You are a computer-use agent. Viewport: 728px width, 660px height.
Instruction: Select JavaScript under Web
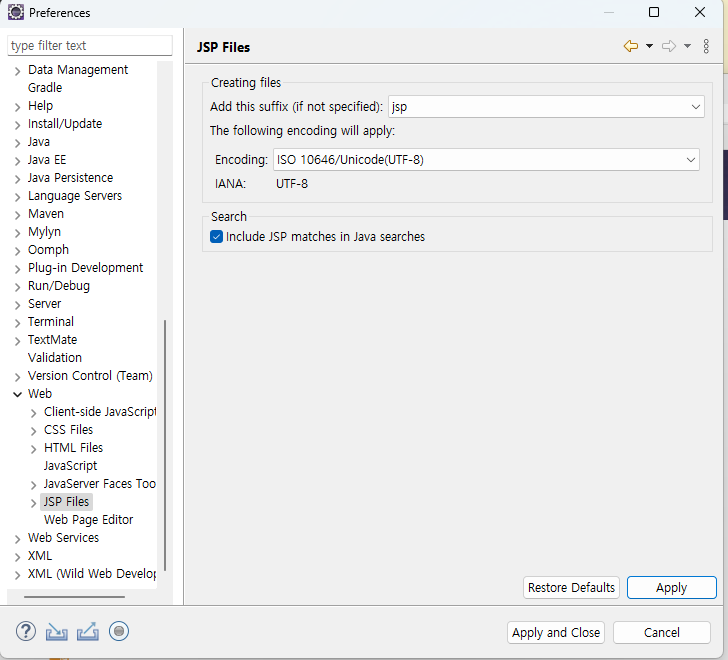tap(70, 466)
